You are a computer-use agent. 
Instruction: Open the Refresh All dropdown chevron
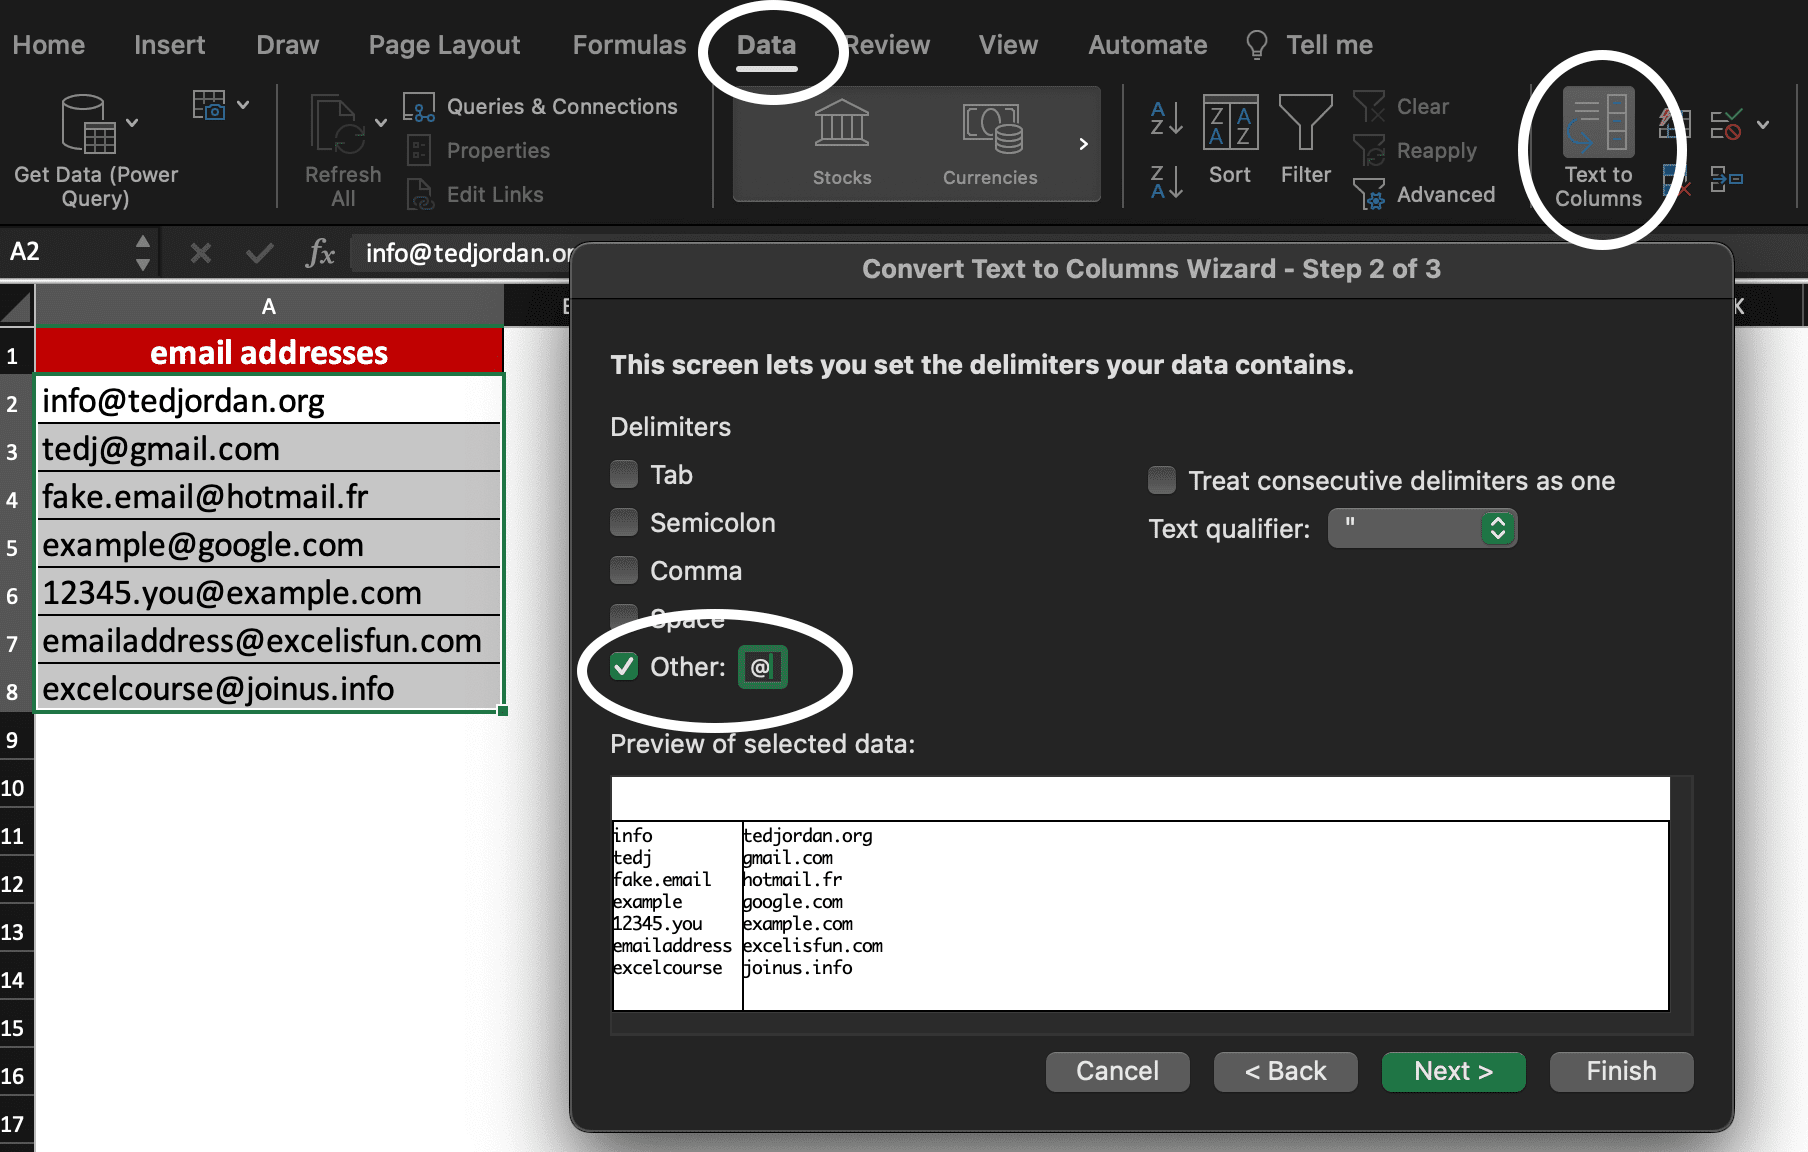click(380, 122)
